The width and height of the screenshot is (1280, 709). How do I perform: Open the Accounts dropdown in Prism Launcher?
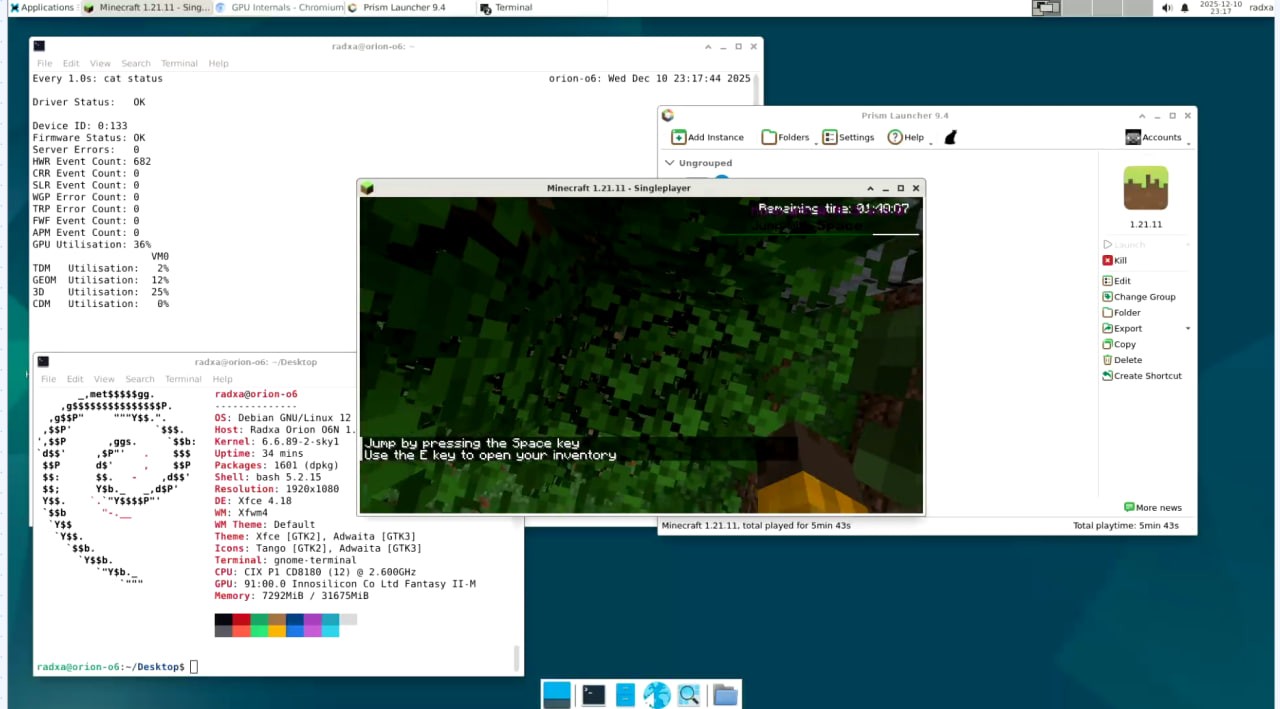point(1154,137)
